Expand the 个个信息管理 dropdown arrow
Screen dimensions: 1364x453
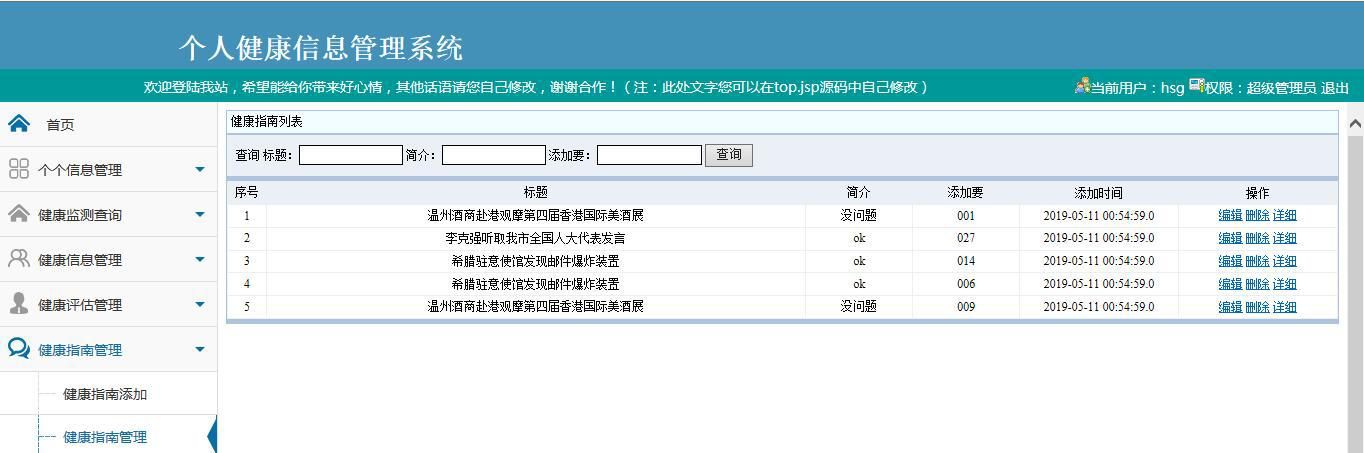point(200,169)
